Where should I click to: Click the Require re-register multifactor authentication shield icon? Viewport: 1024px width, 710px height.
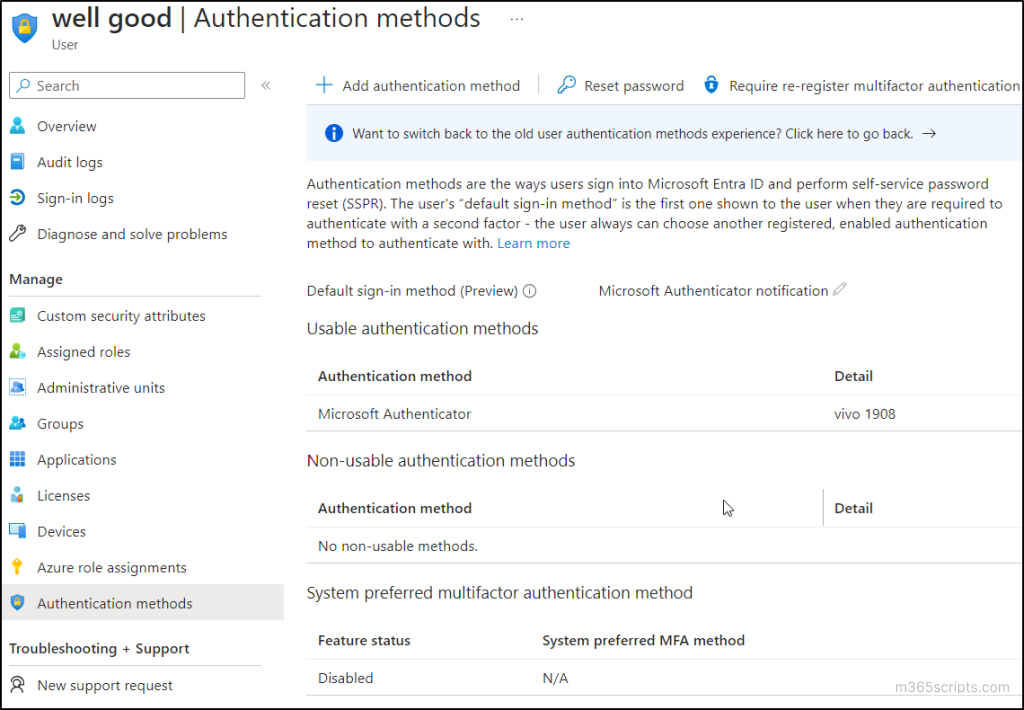click(x=711, y=85)
